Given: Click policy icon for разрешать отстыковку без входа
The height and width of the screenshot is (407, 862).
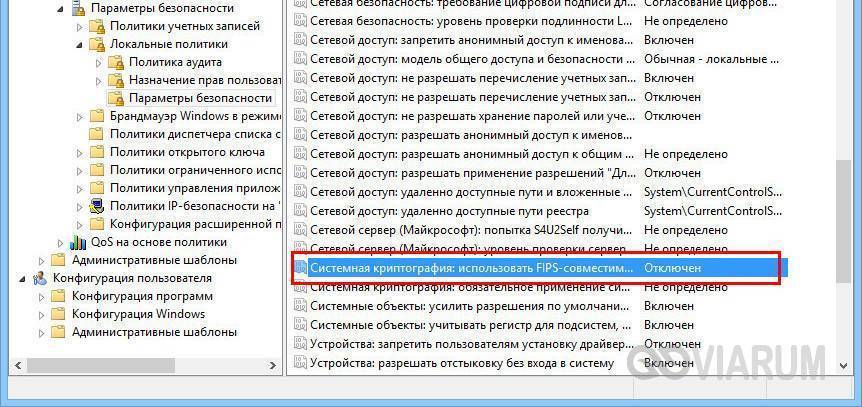Looking at the screenshot, I should (x=300, y=363).
